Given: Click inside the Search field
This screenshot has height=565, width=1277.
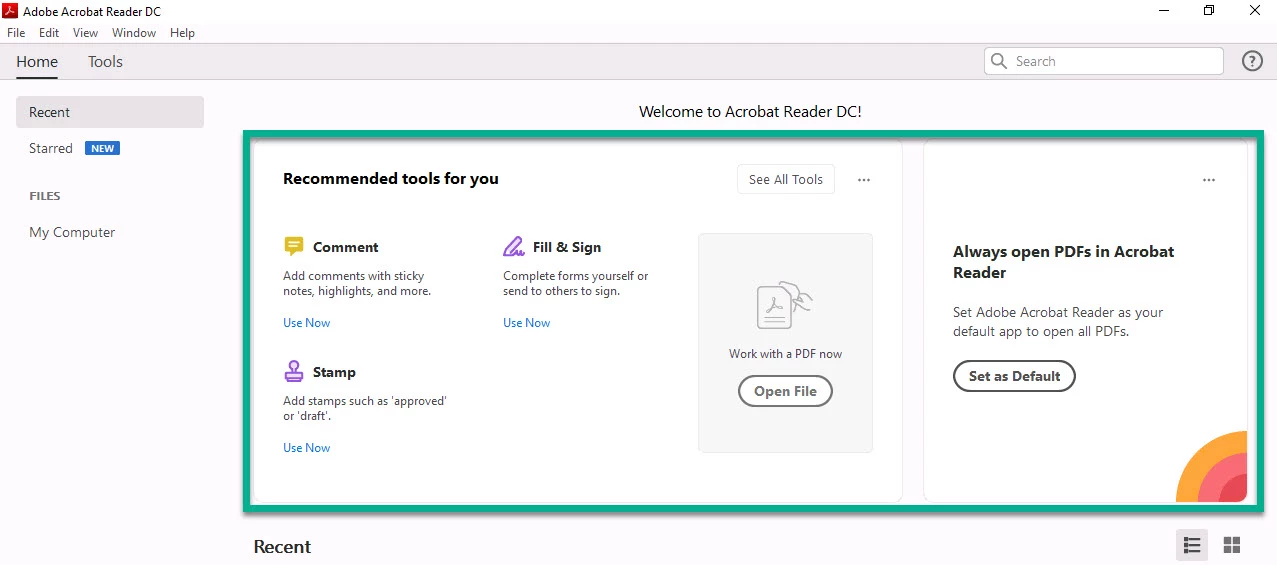Looking at the screenshot, I should coord(1104,61).
